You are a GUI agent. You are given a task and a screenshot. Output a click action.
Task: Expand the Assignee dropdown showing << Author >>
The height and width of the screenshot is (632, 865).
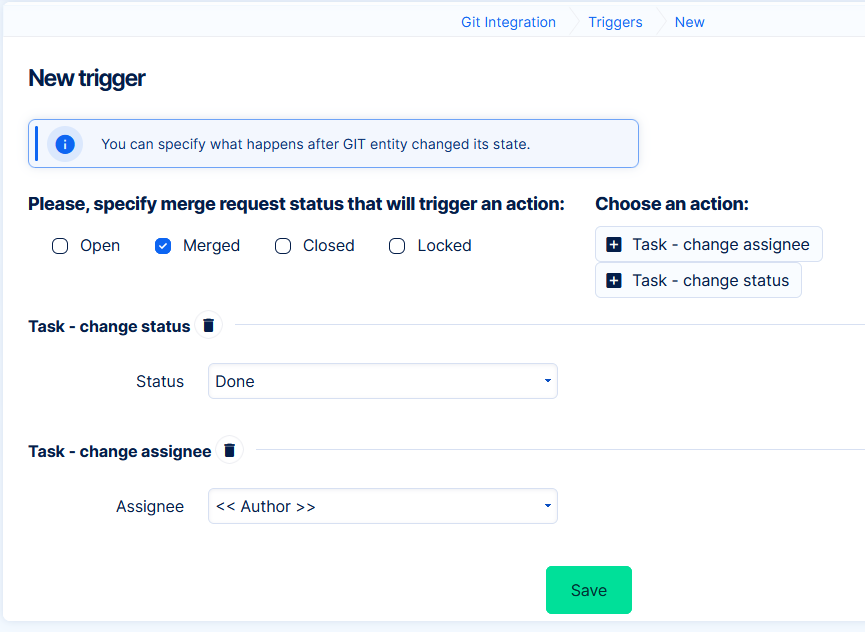pyautogui.click(x=382, y=507)
